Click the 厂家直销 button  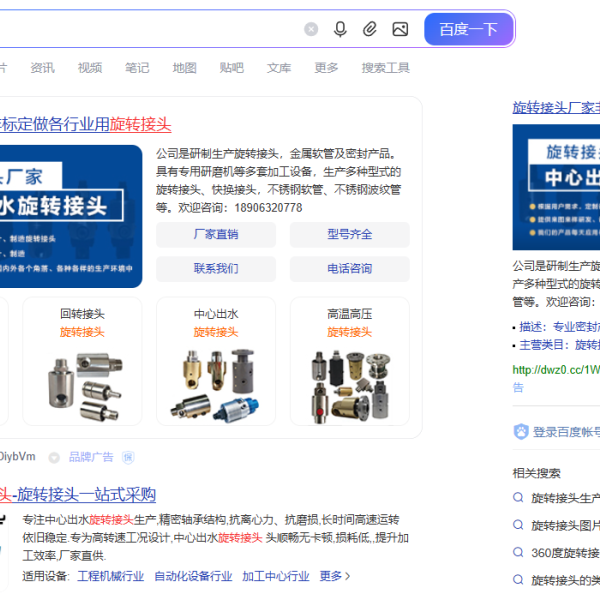[x=216, y=234]
